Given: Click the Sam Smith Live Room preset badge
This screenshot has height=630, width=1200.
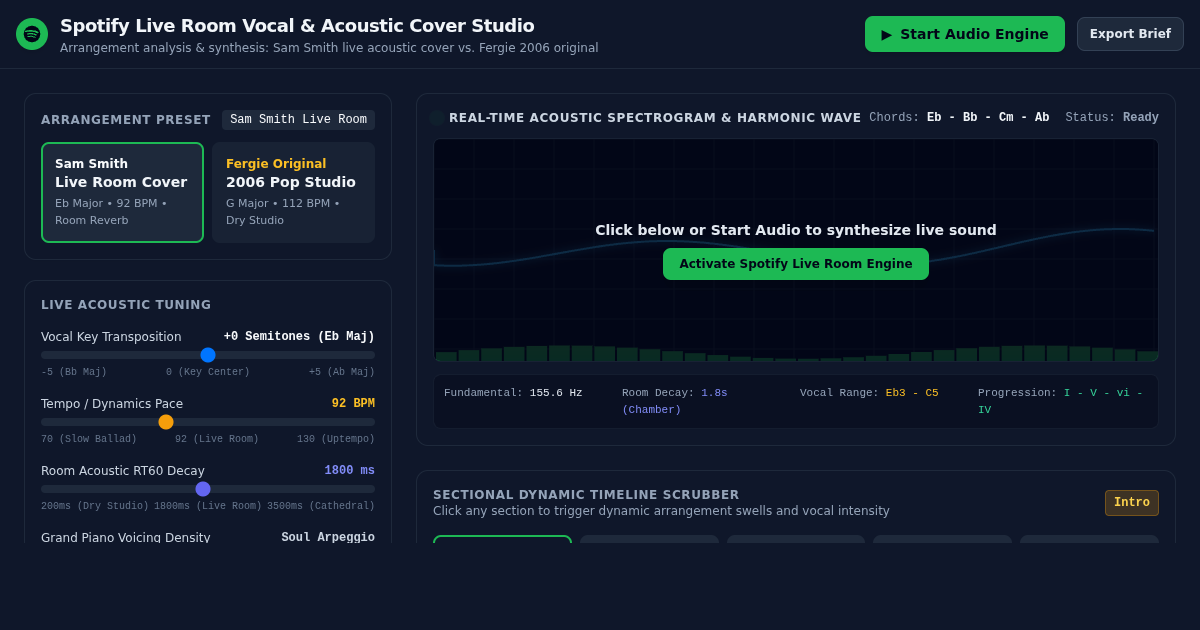Looking at the screenshot, I should click(298, 120).
